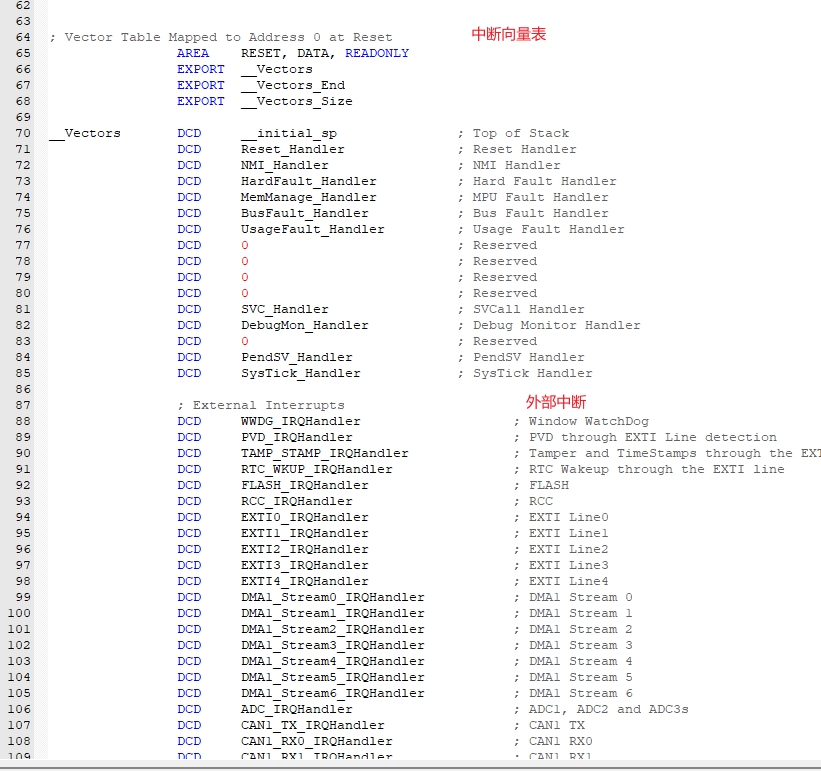This screenshot has height=771, width=821.
Task: Click the 'ADC1, ADC2 and ADC3s' comment
Action: 608,709
